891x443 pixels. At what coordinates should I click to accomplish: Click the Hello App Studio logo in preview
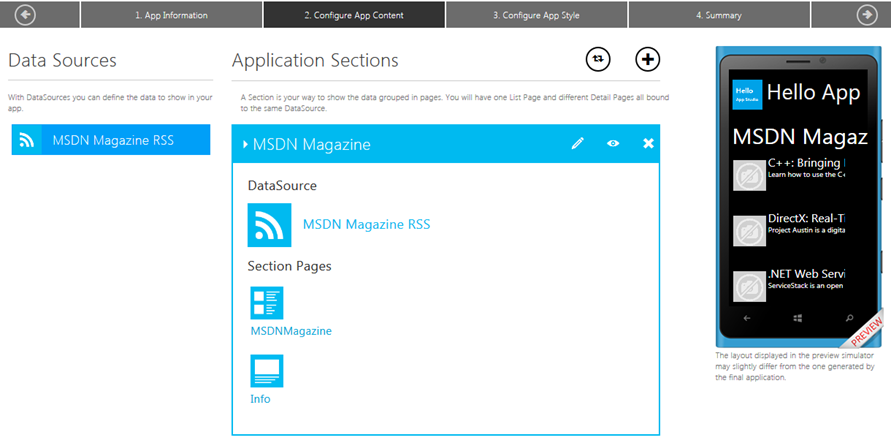747,94
